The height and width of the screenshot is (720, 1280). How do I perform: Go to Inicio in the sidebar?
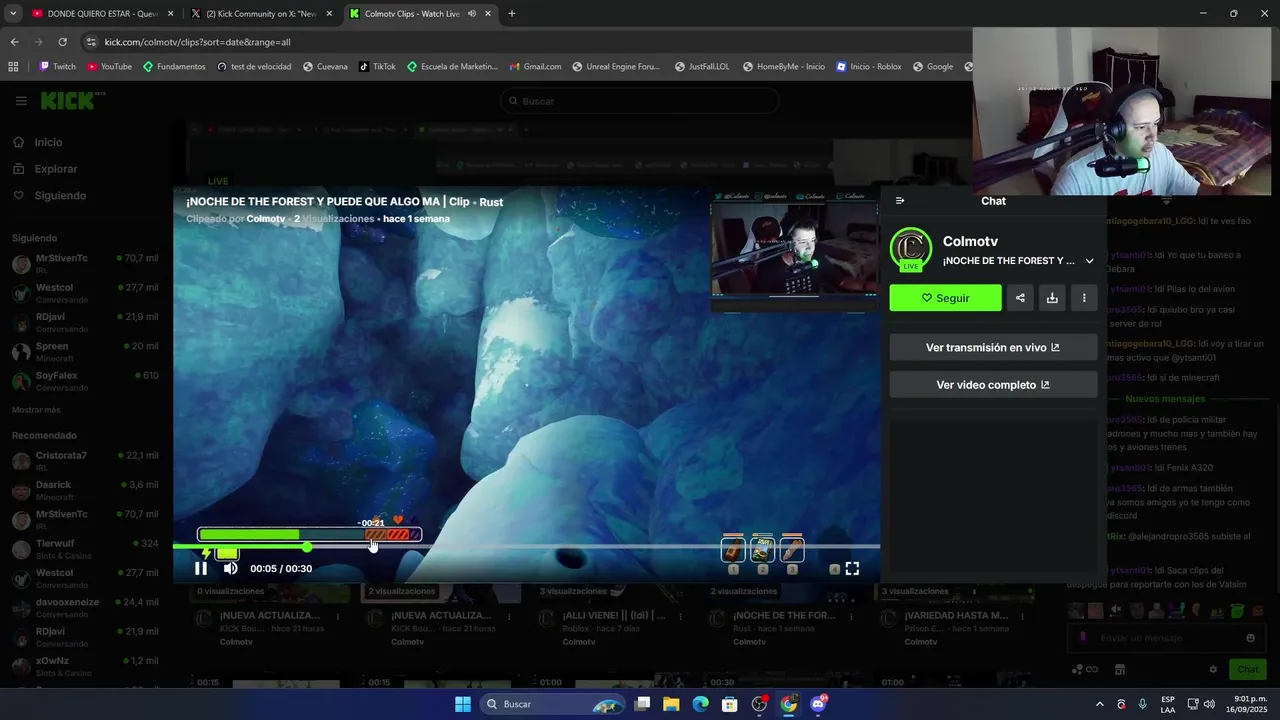48,142
